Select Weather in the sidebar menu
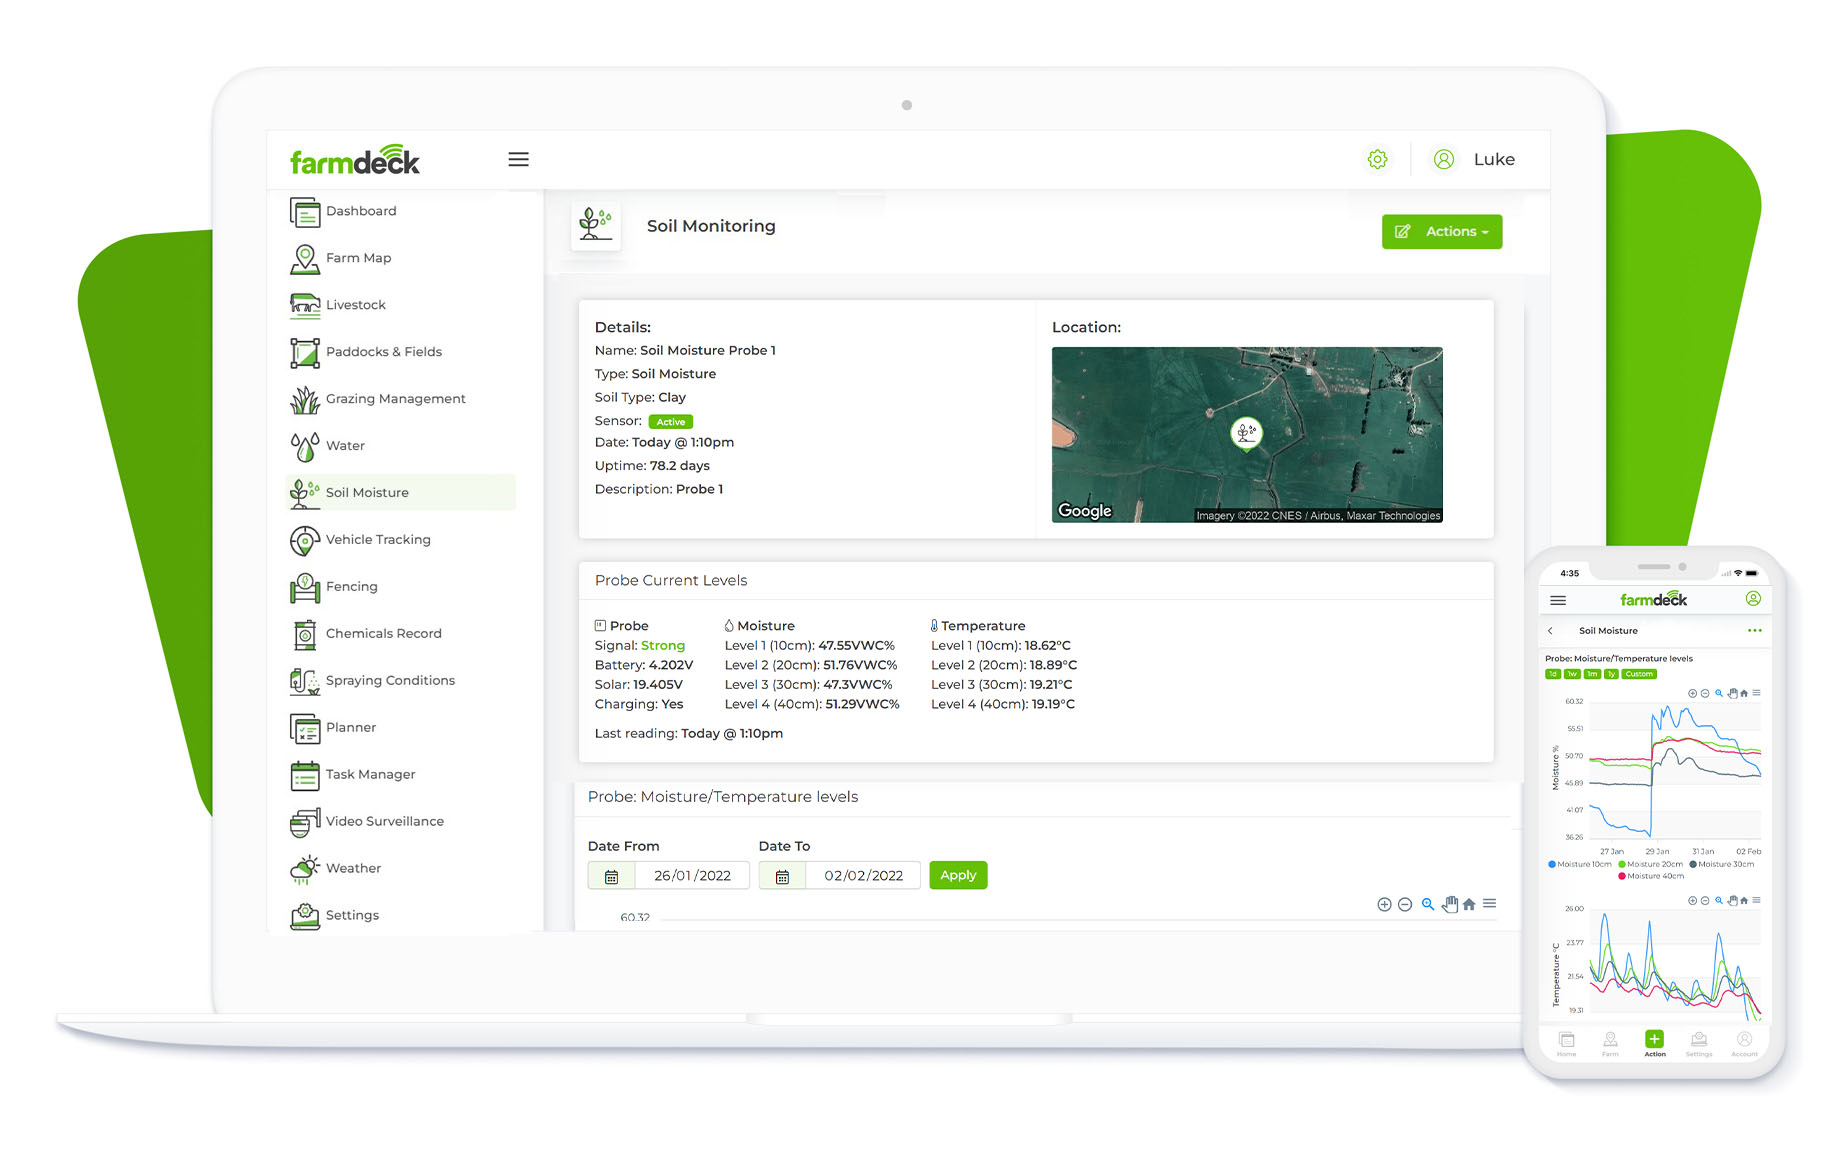The width and height of the screenshot is (1840, 1170). click(353, 869)
